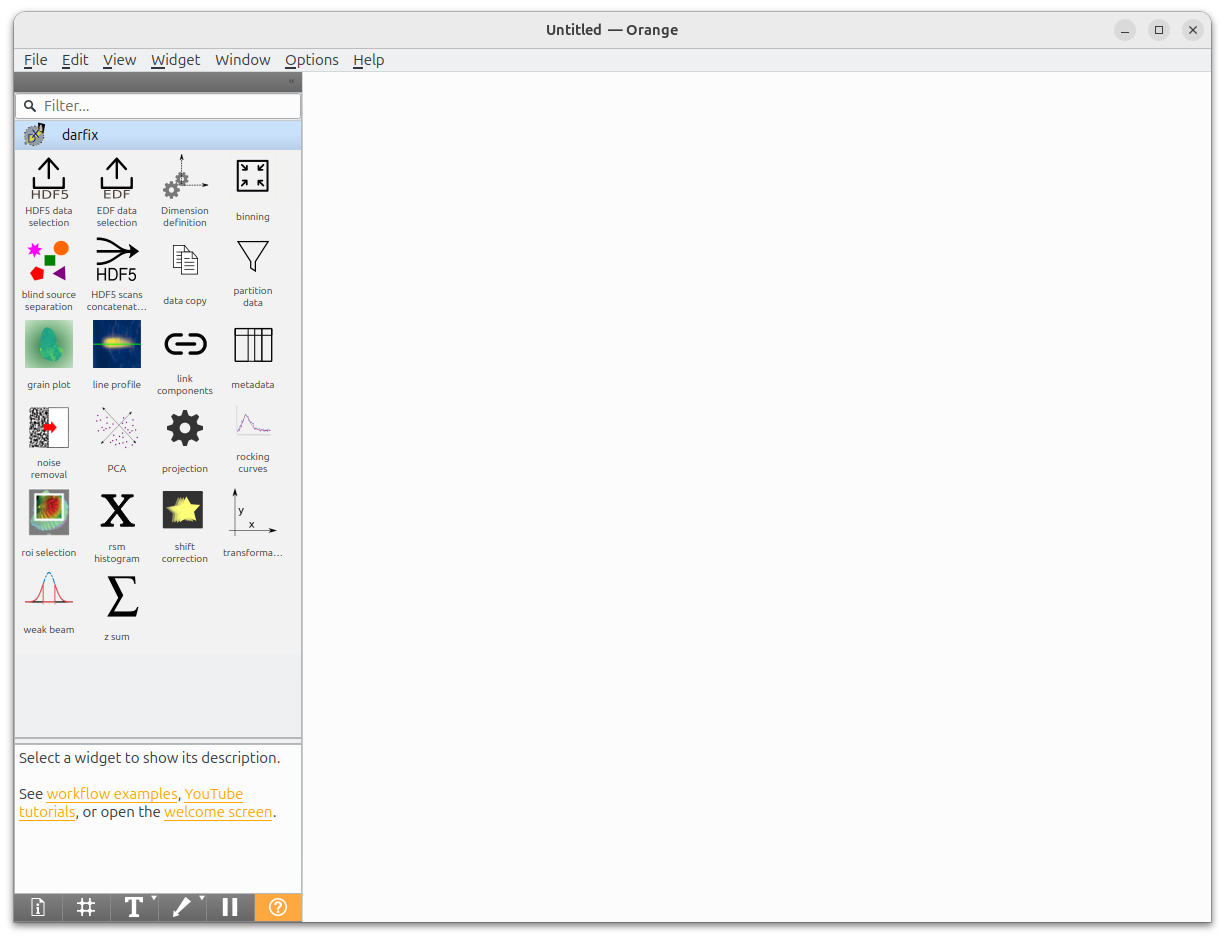Choose the Dimension definition widget
This screenshot has width=1225, height=939.
coord(185,191)
